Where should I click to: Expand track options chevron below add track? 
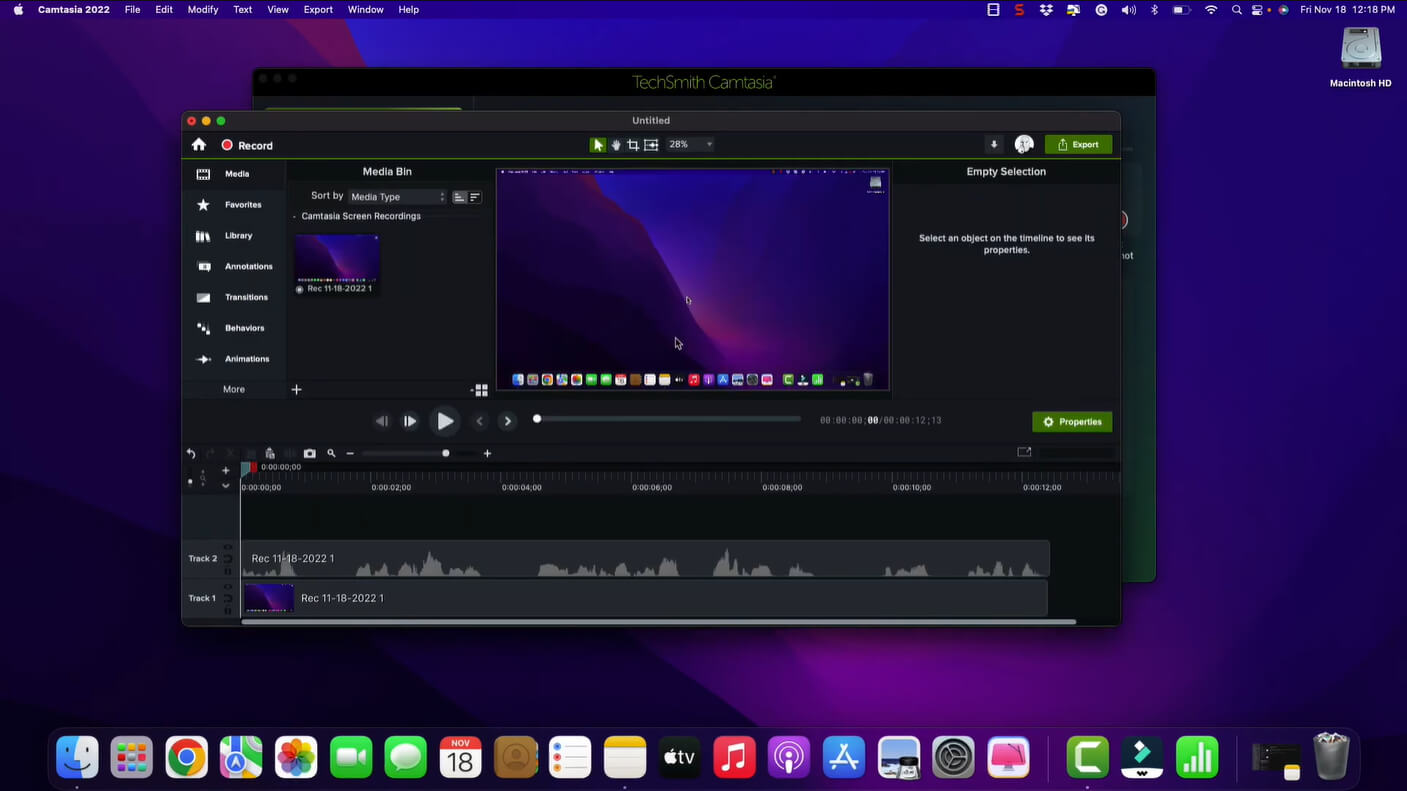[x=226, y=486]
